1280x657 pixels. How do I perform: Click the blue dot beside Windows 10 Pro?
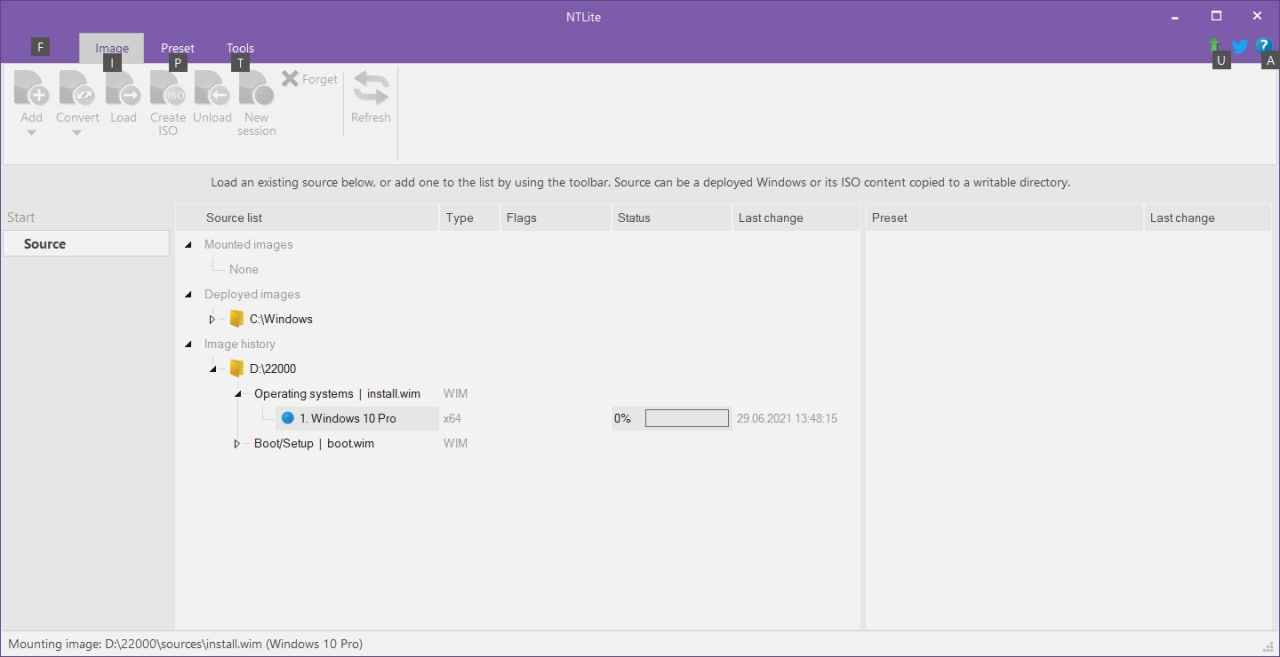point(288,418)
